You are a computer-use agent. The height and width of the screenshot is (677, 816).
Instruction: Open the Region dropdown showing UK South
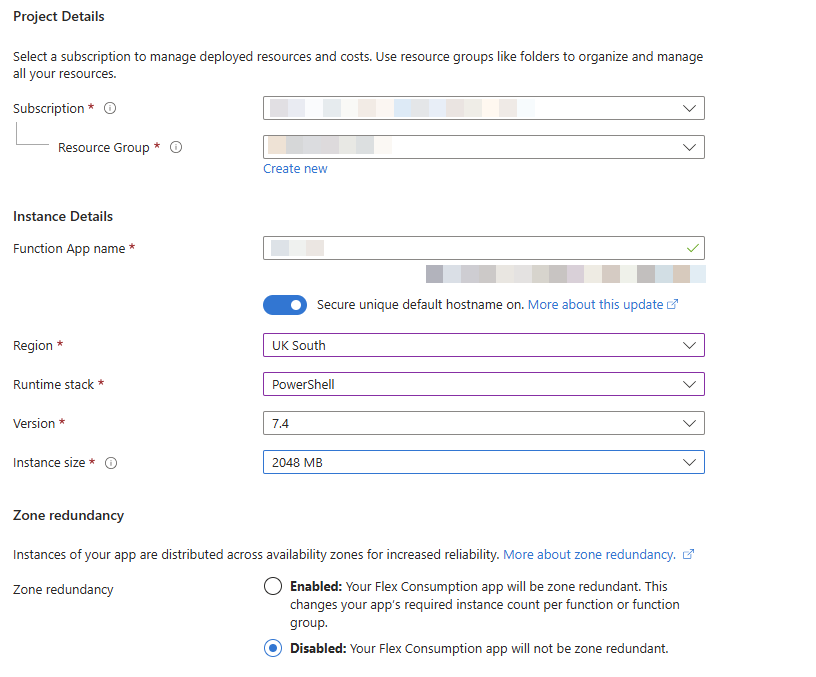point(483,345)
